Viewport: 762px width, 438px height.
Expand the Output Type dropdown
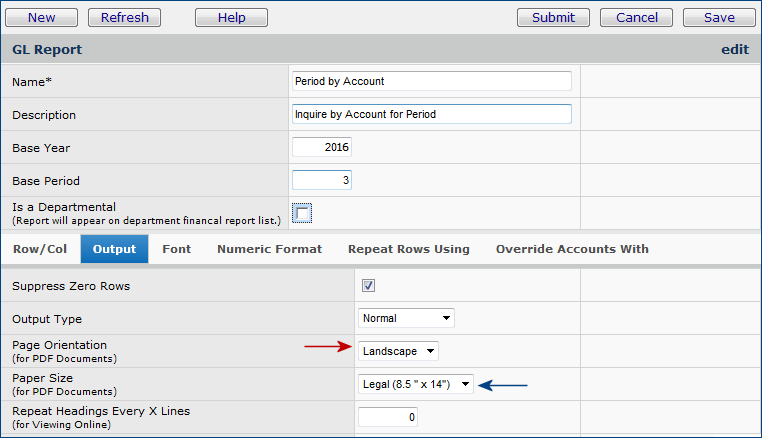click(x=406, y=318)
